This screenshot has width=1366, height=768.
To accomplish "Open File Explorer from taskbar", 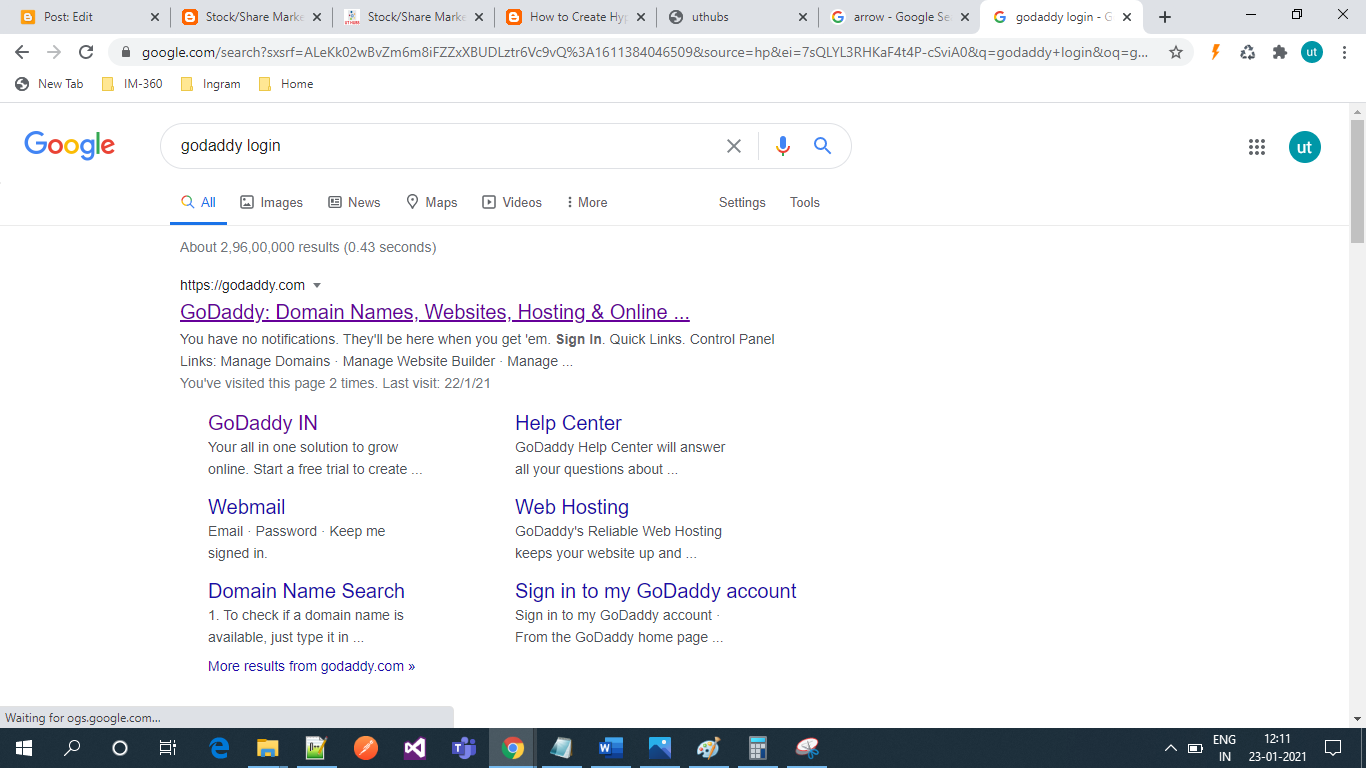I will click(x=267, y=748).
